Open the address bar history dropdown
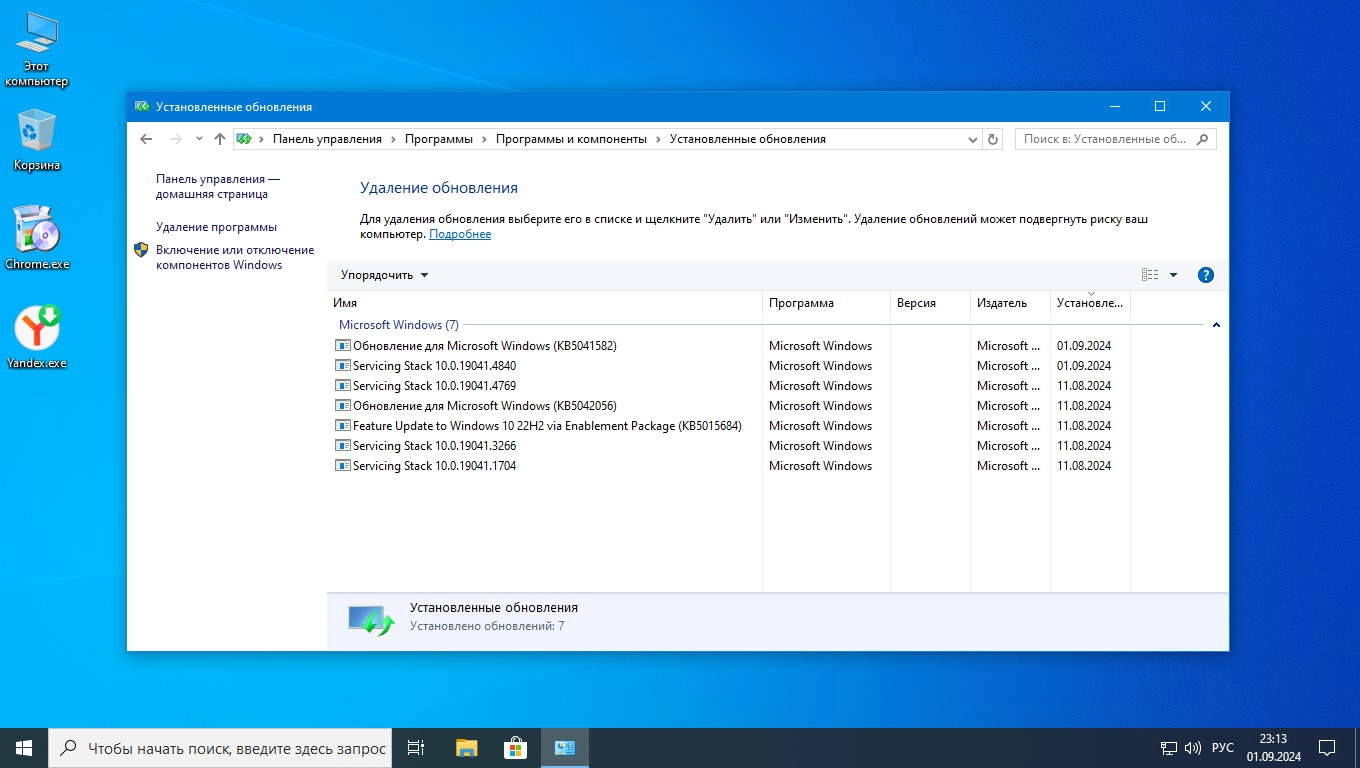Screen dimensions: 1360x768 [x=973, y=139]
